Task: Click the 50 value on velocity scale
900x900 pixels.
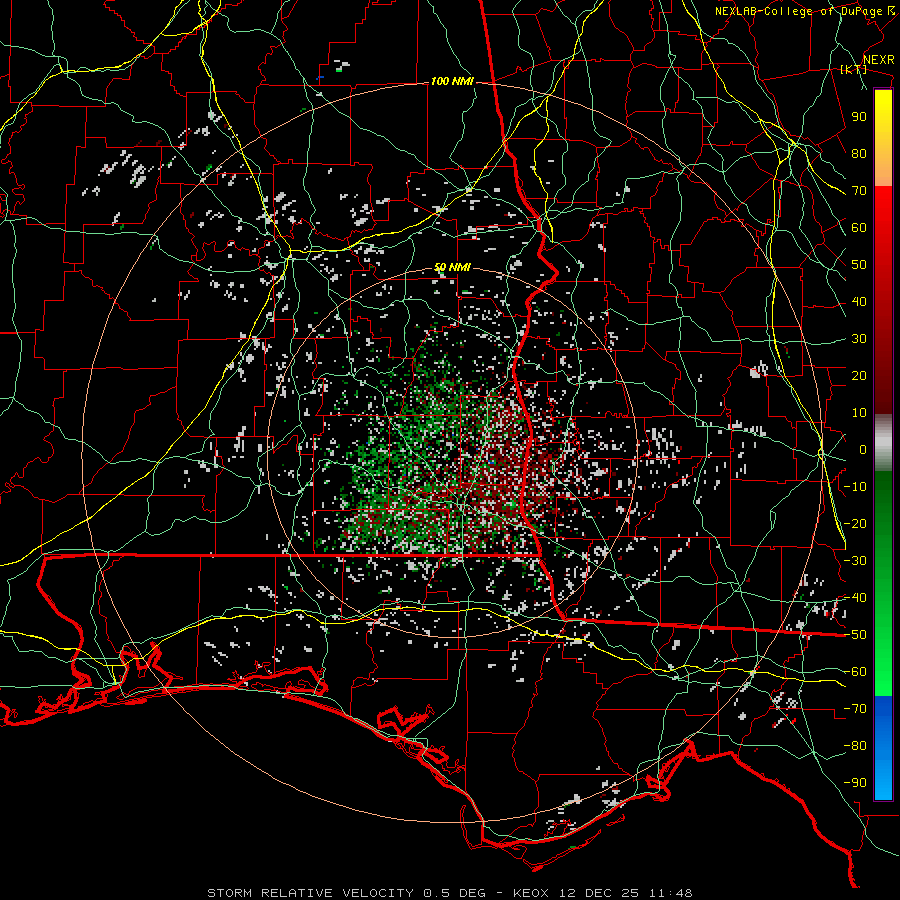Action: click(859, 265)
